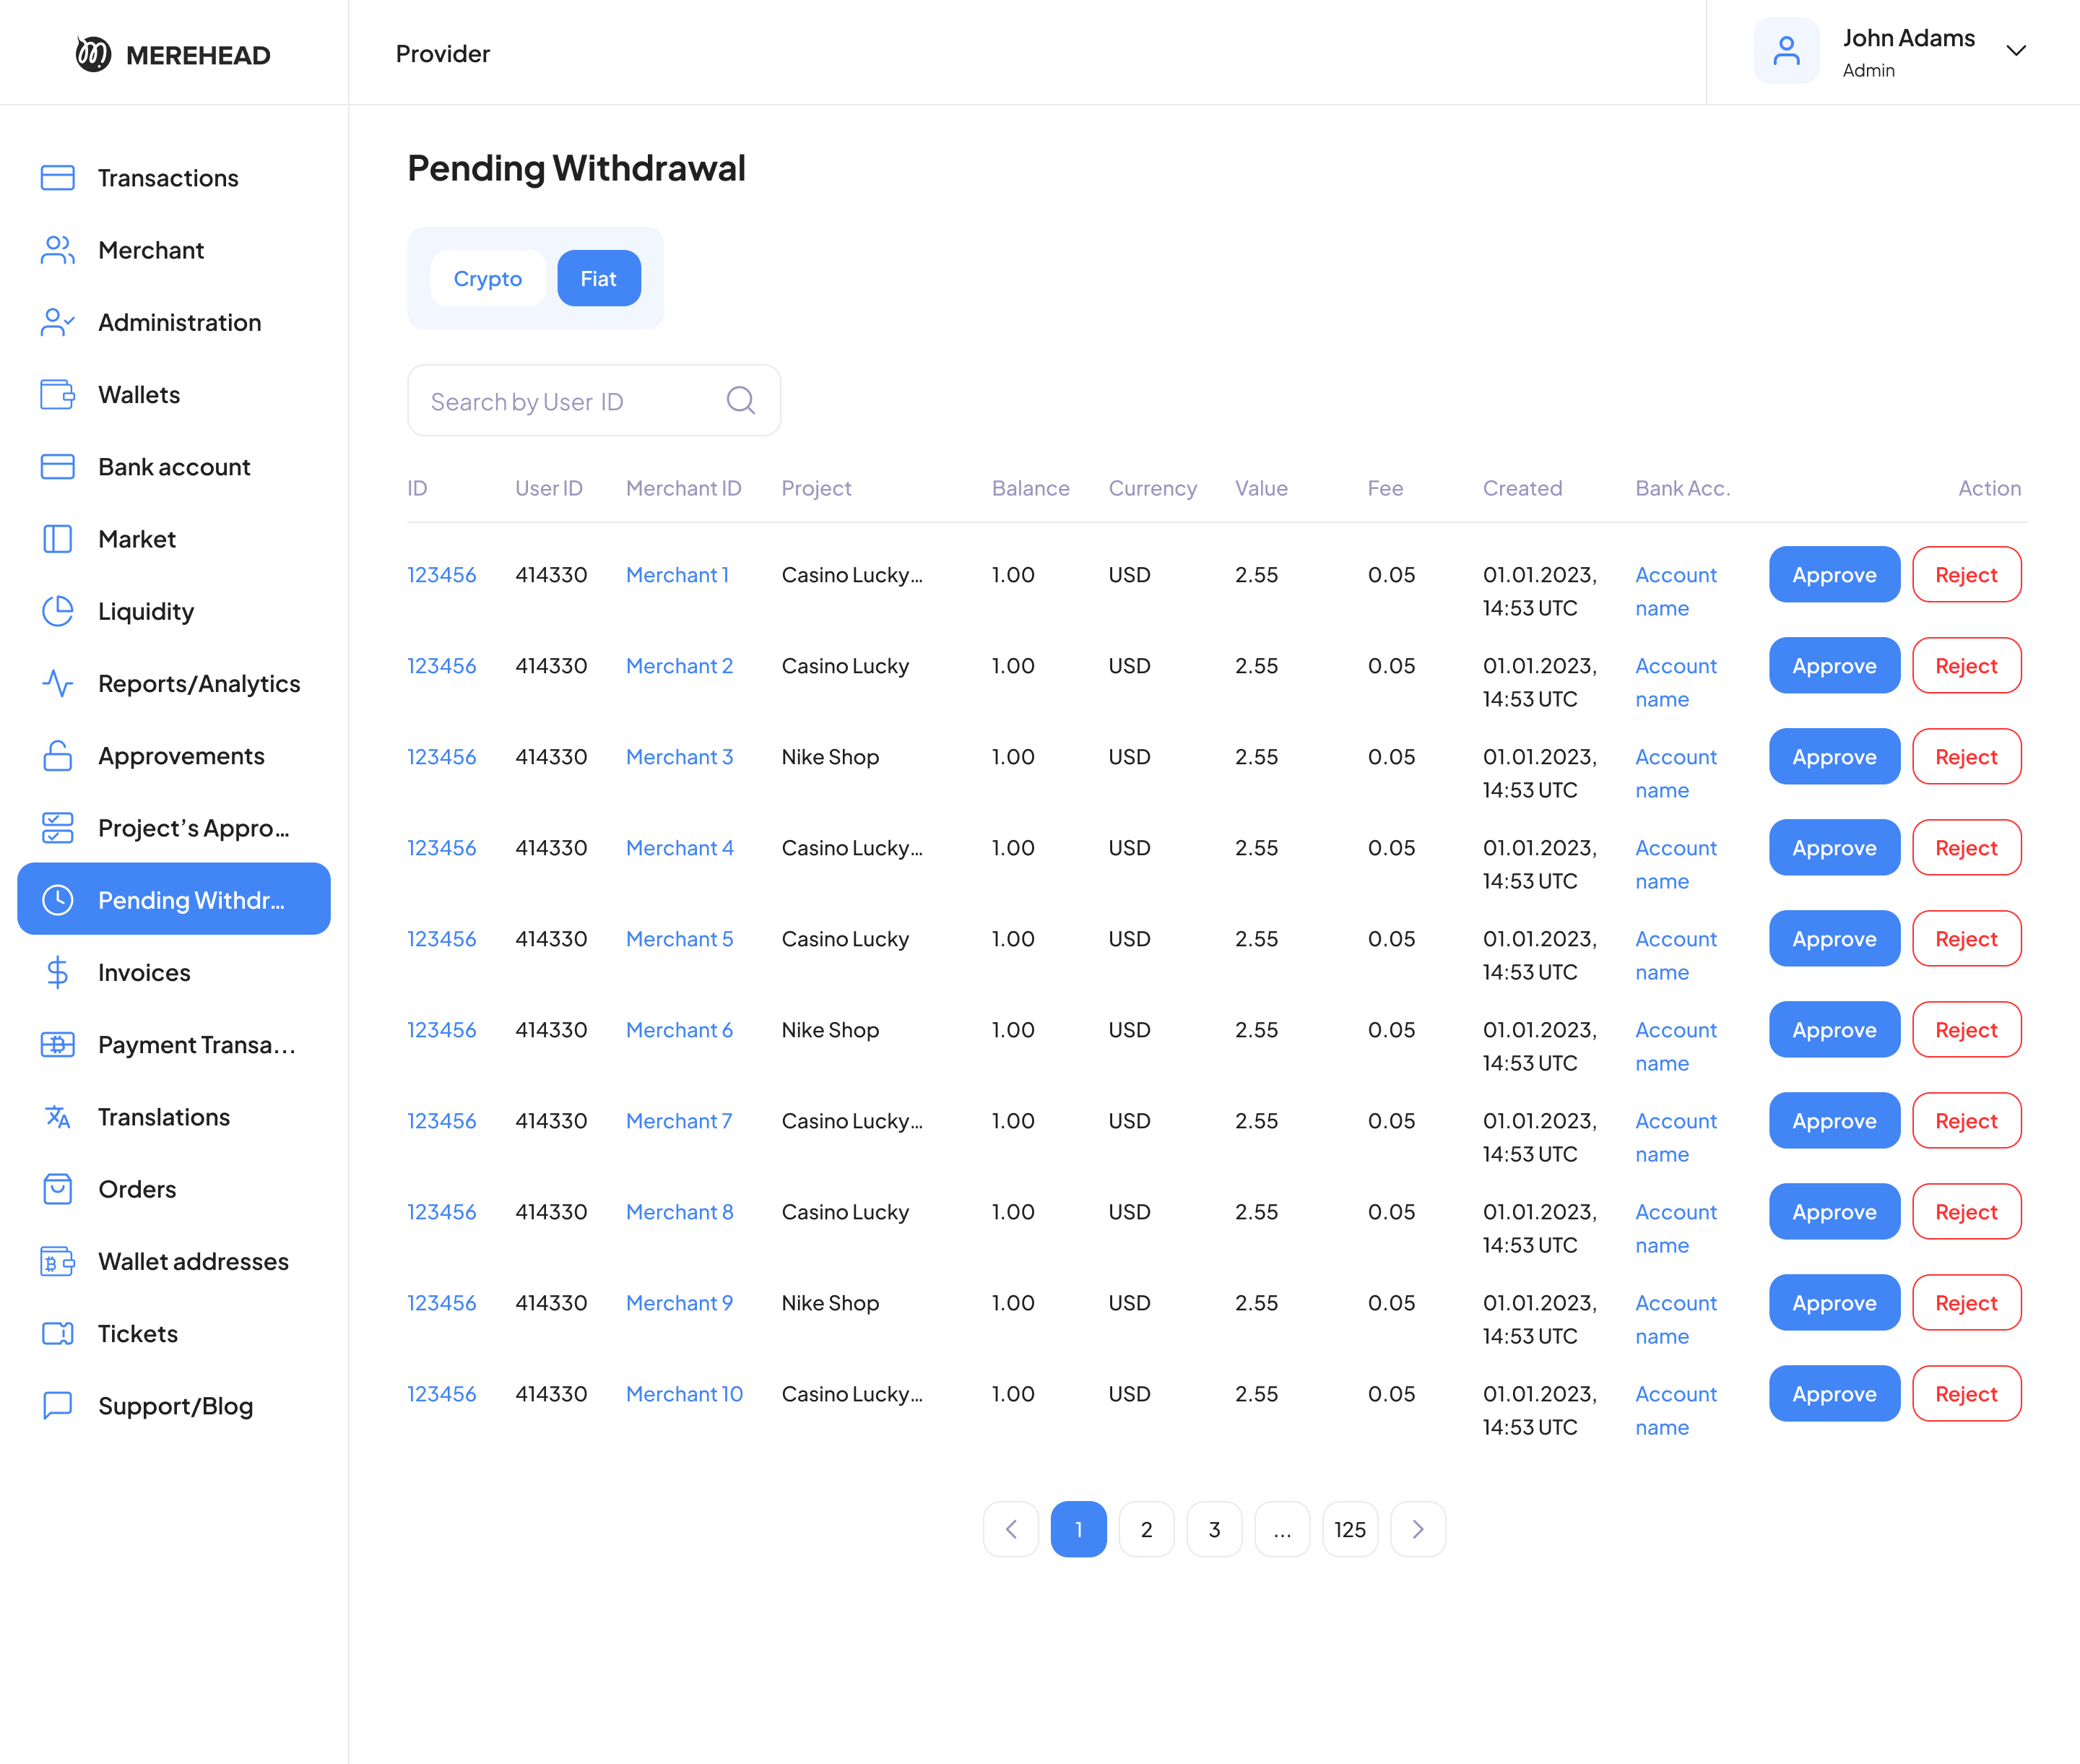Select the Fiat tab
The height and width of the screenshot is (1764, 2080).
pyautogui.click(x=598, y=278)
